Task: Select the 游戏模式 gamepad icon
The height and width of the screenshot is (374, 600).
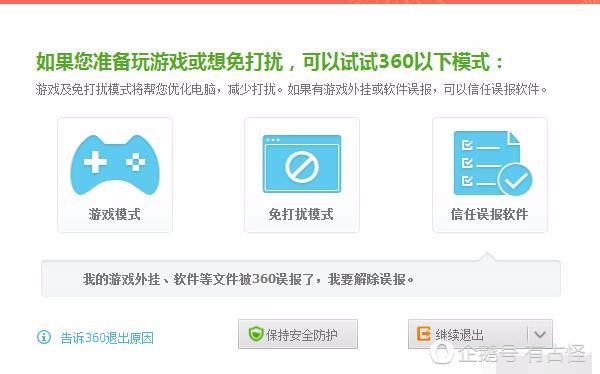Action: point(115,165)
